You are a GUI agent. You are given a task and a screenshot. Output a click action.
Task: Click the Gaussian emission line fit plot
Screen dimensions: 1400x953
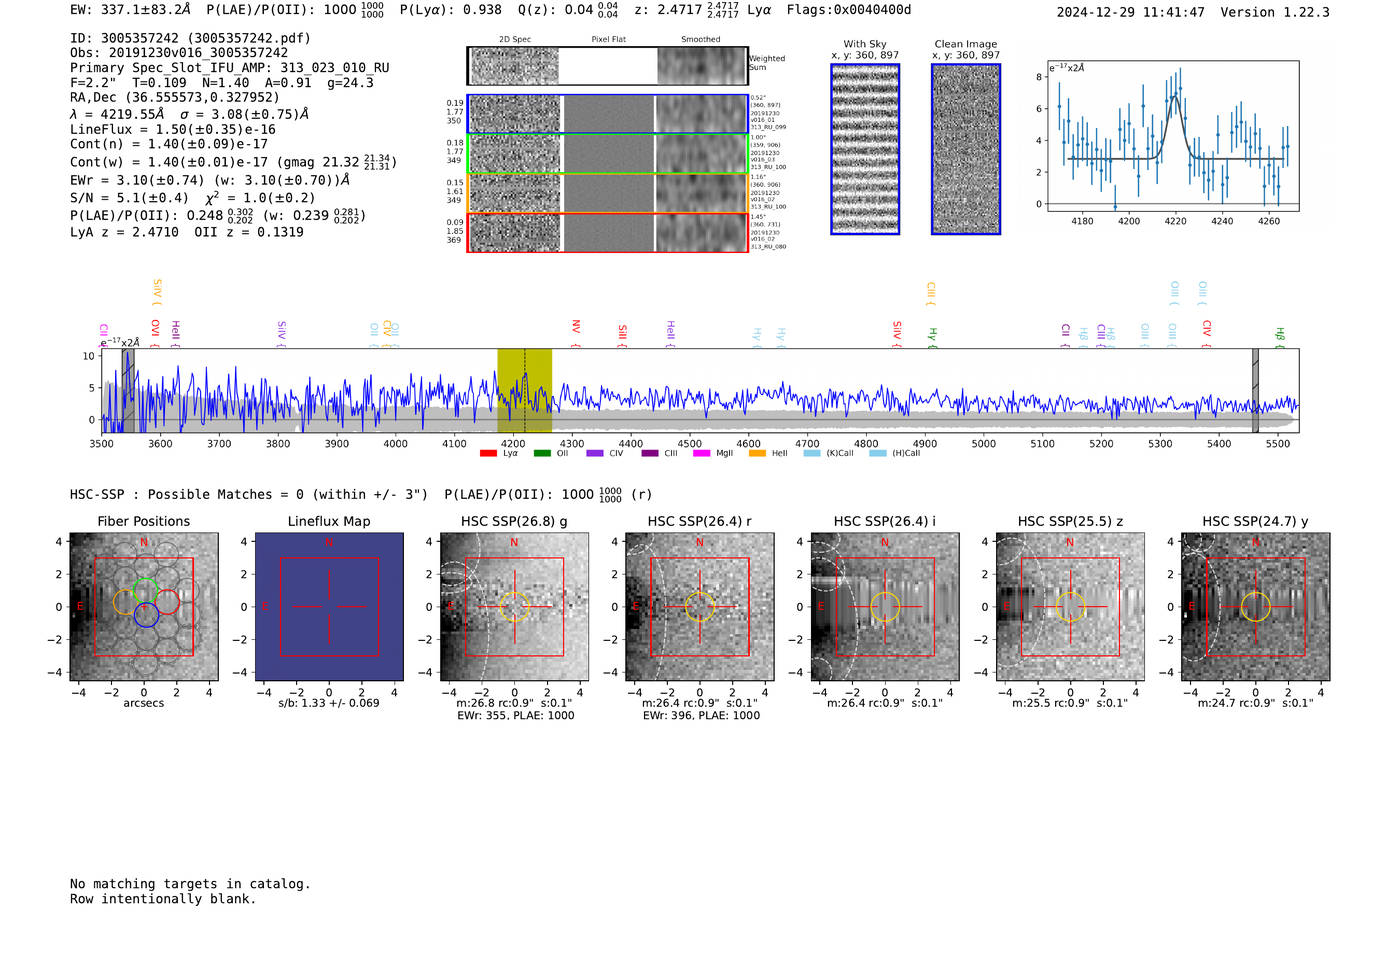point(1172,136)
